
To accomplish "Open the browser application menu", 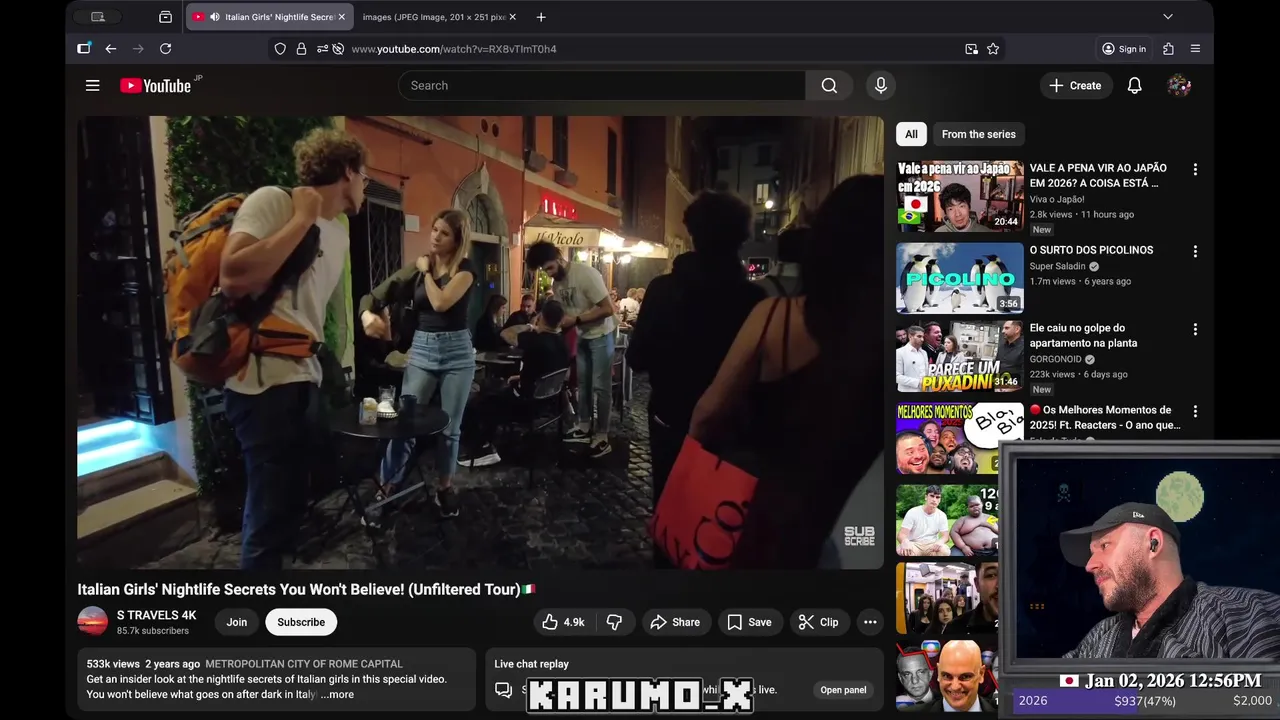I will pos(1195,49).
